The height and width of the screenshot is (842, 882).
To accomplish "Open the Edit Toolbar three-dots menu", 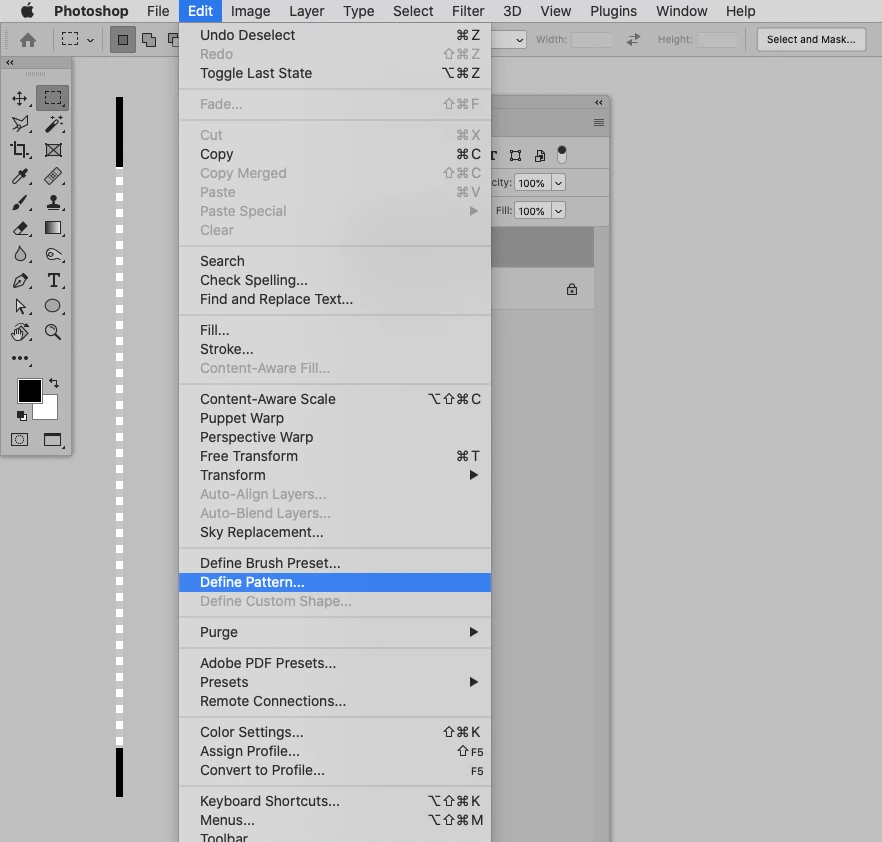I will tap(20, 358).
